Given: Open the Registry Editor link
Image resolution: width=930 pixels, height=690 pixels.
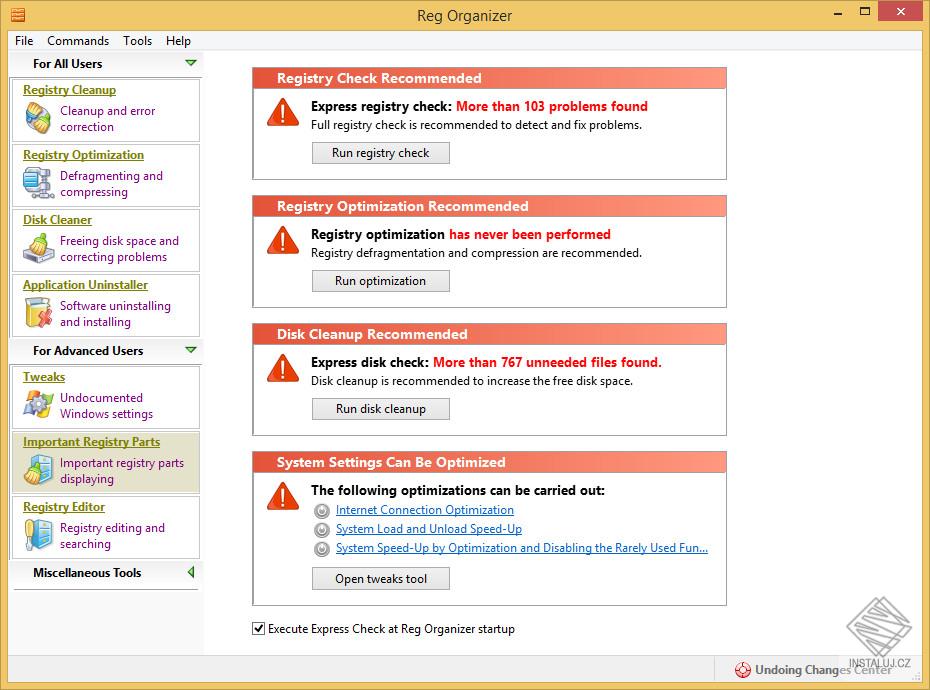Looking at the screenshot, I should (64, 507).
